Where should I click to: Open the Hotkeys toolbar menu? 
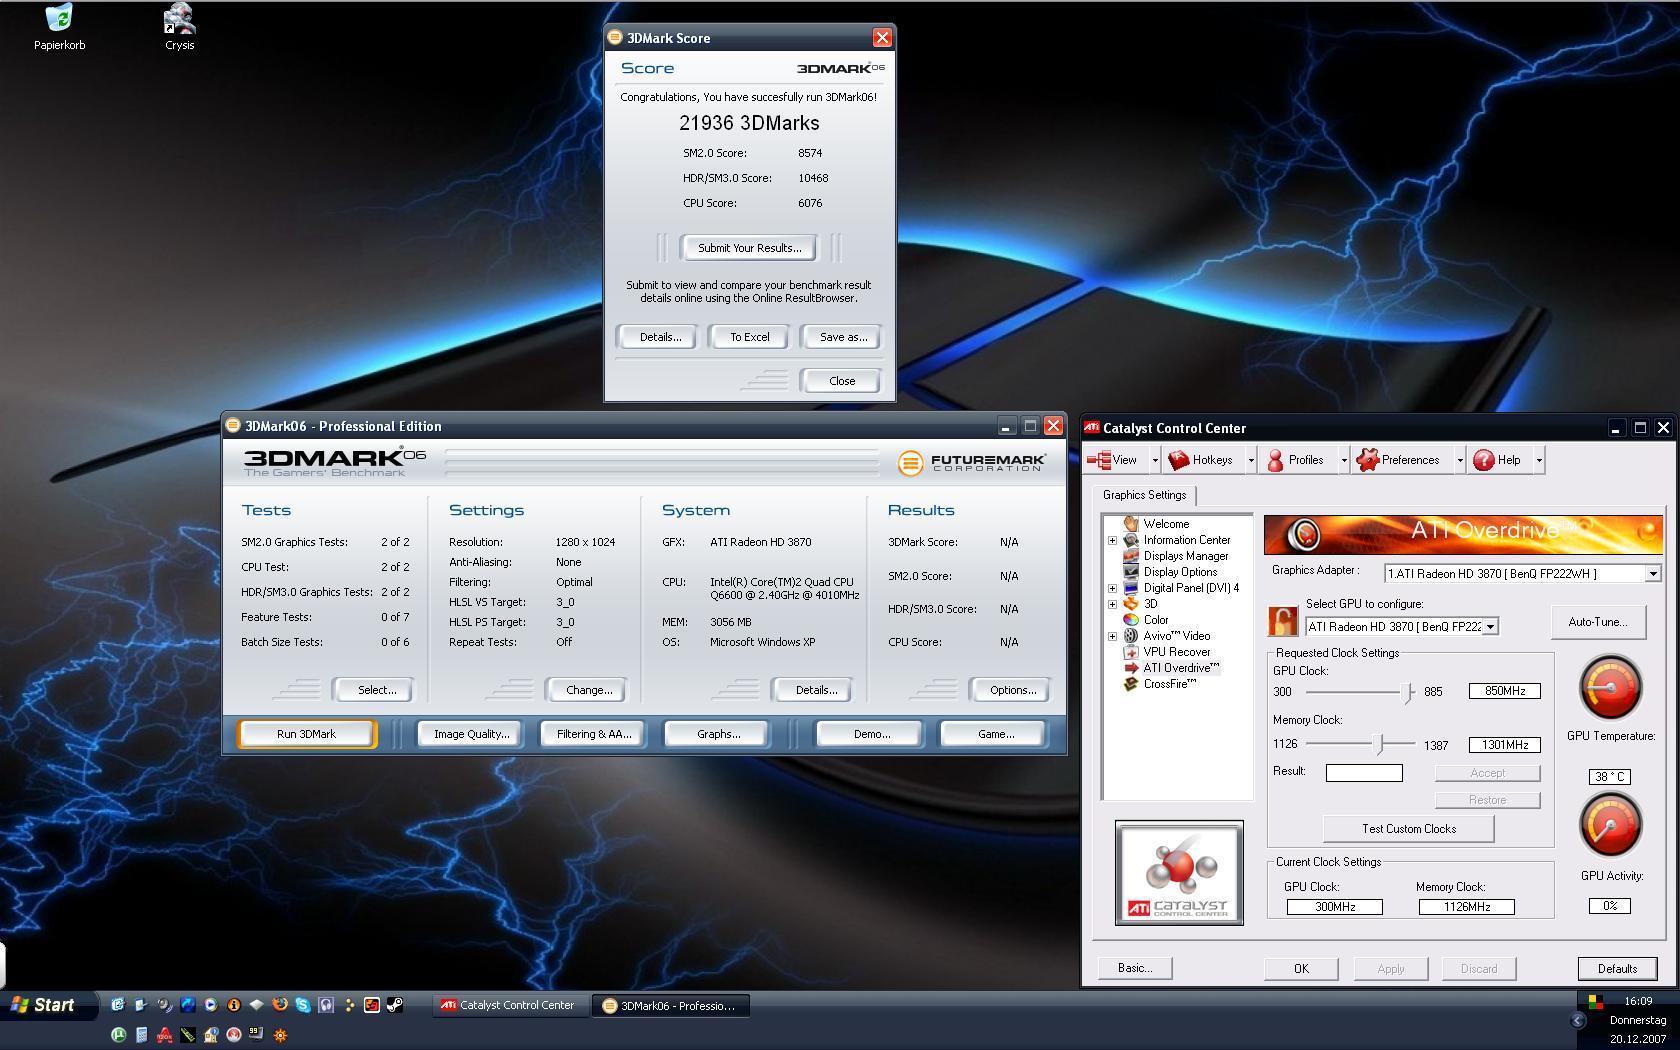coord(1203,460)
